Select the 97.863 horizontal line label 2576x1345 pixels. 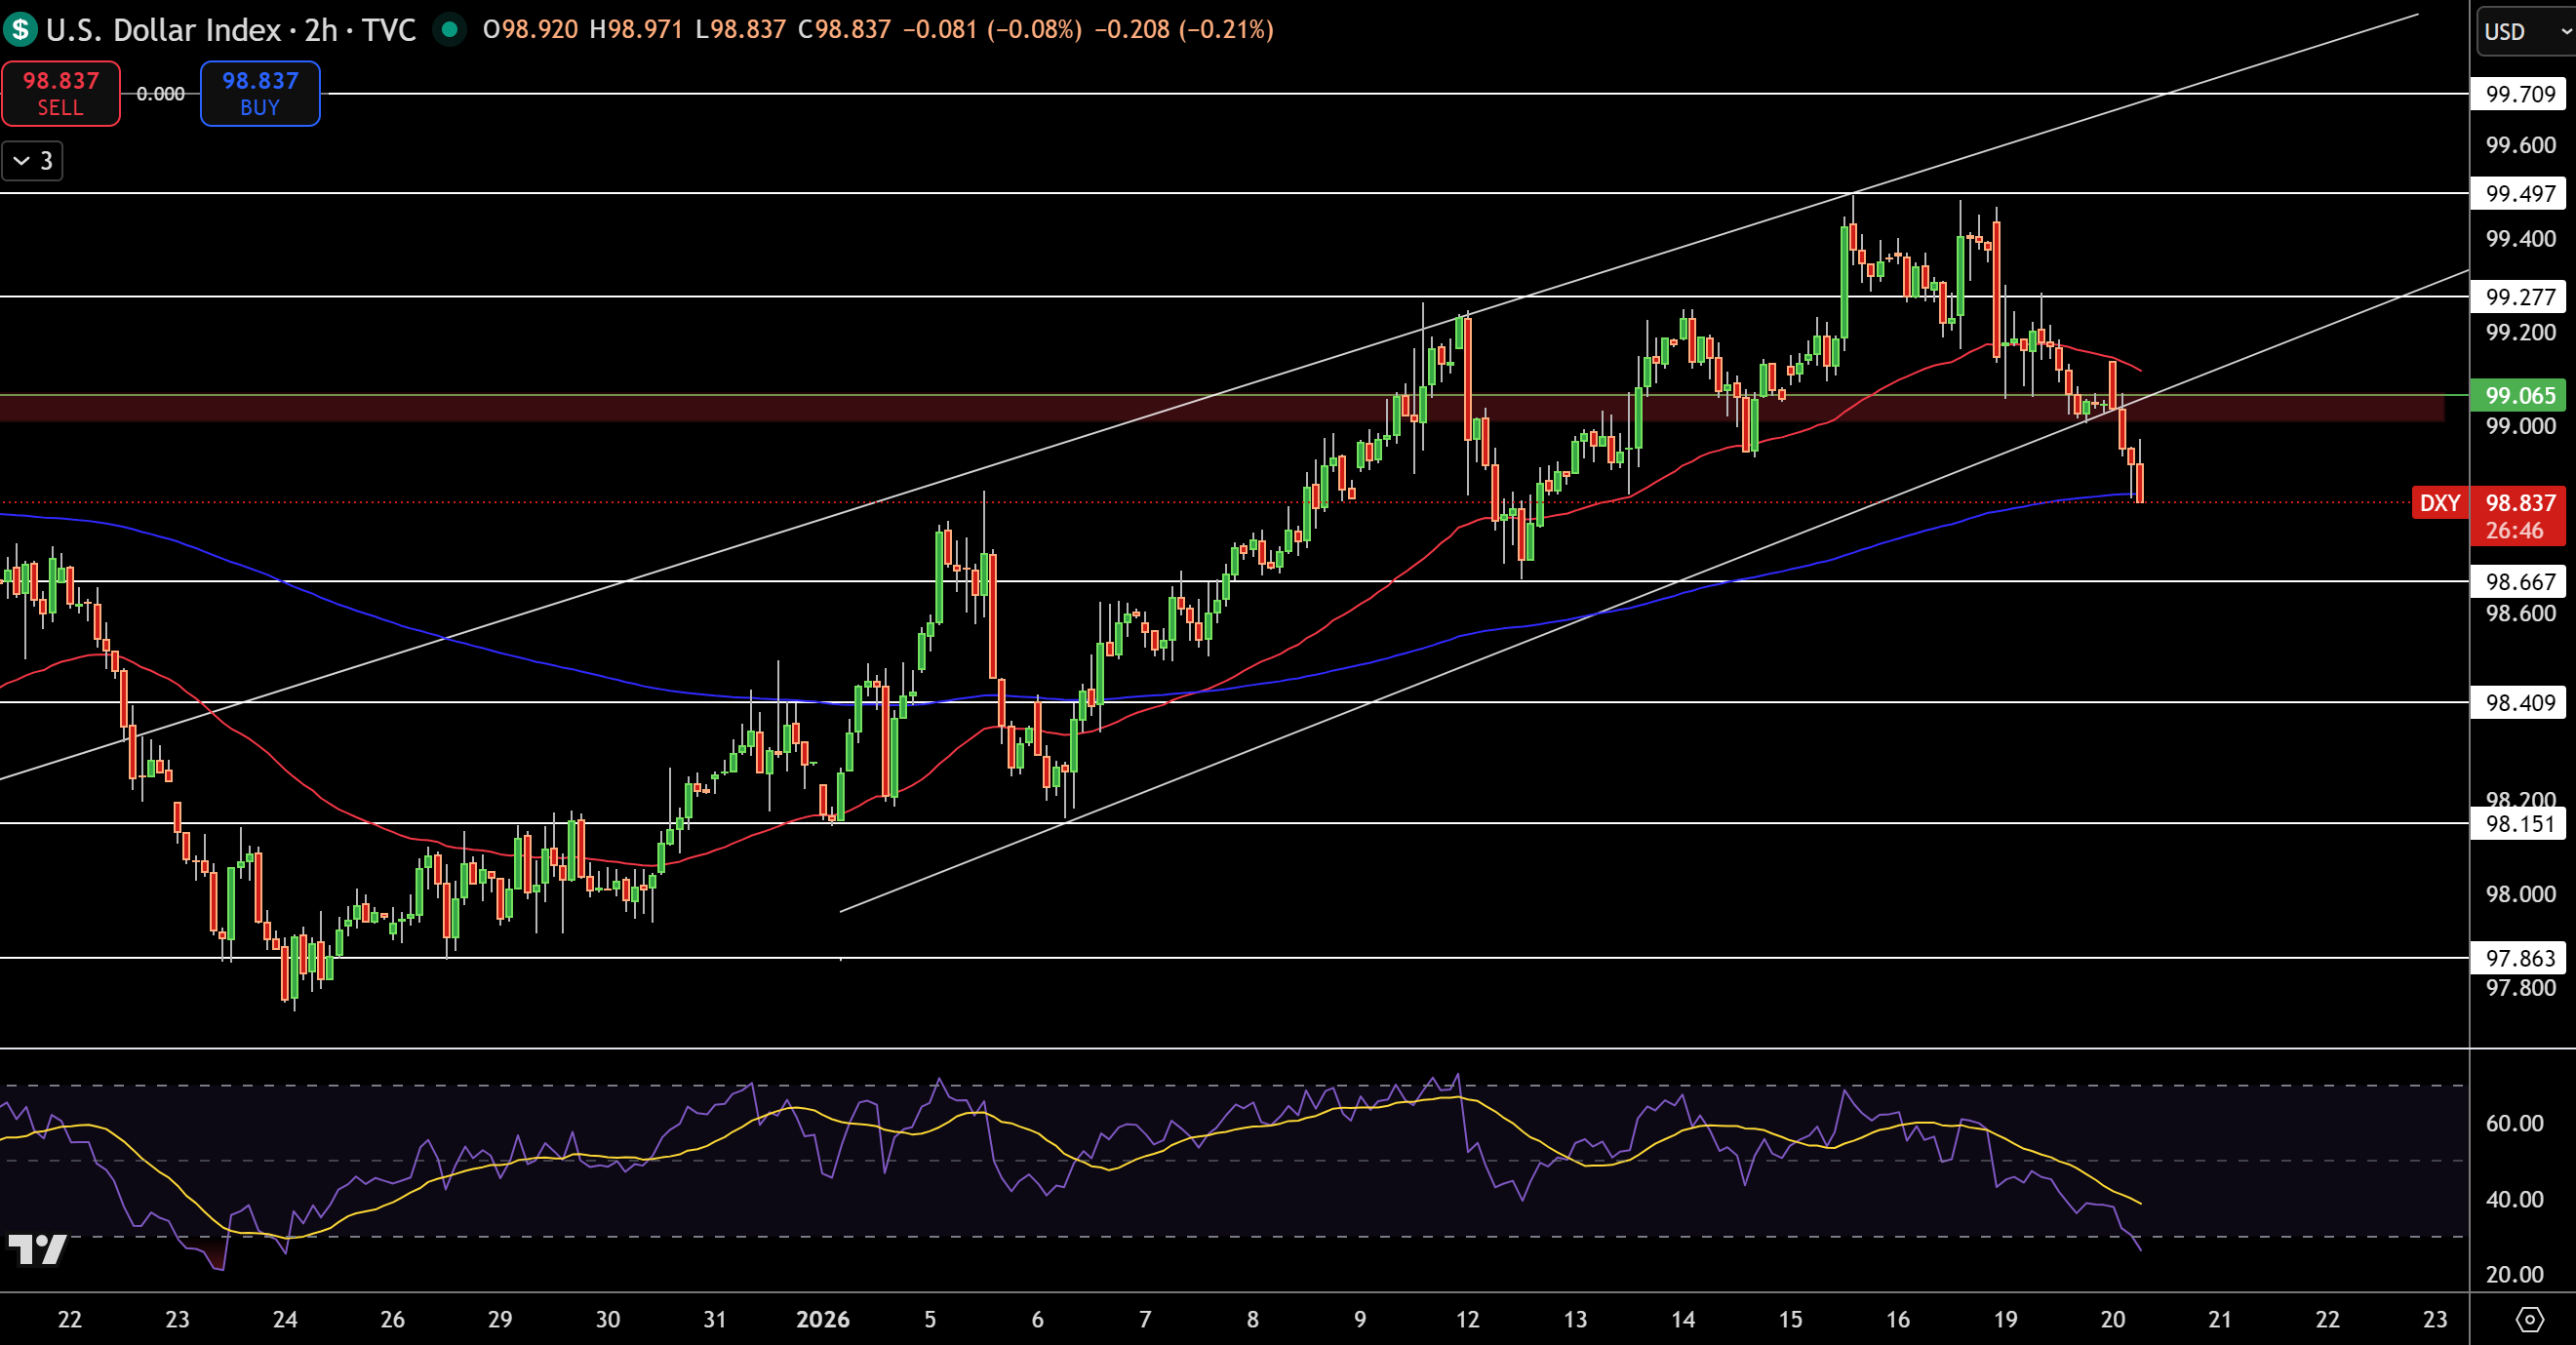(2519, 958)
